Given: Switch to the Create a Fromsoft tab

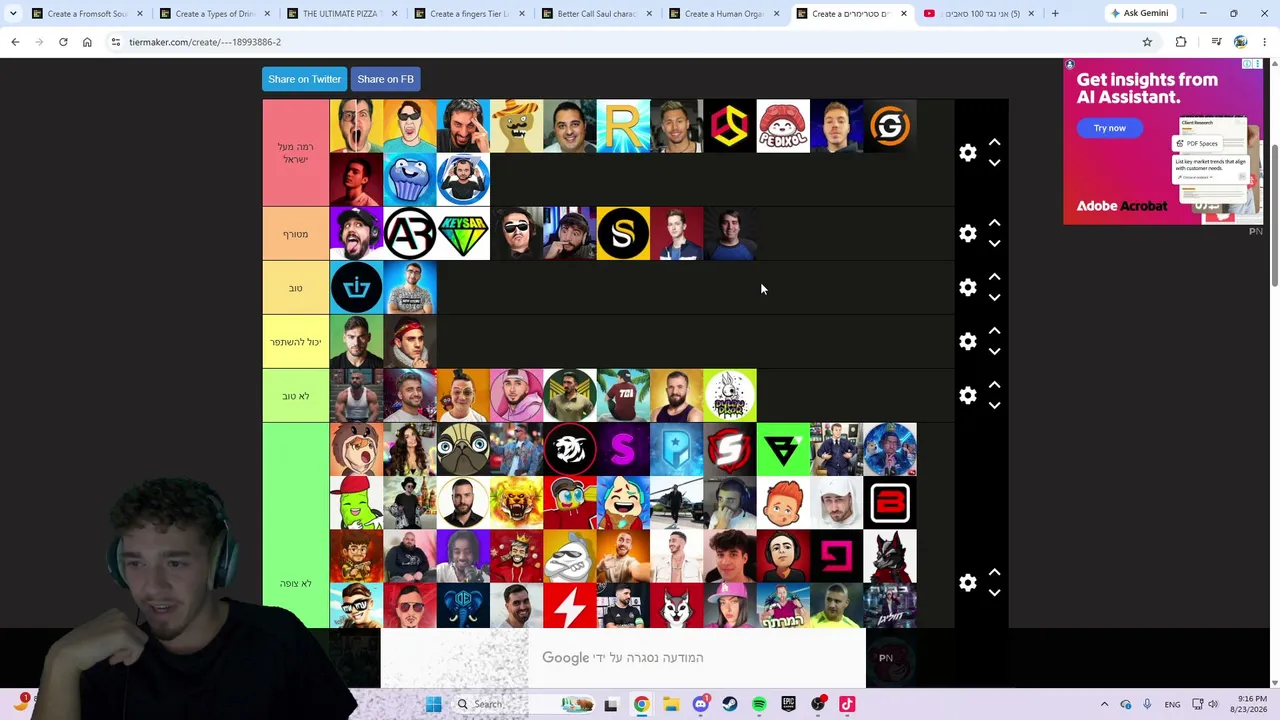Looking at the screenshot, I should (x=89, y=14).
